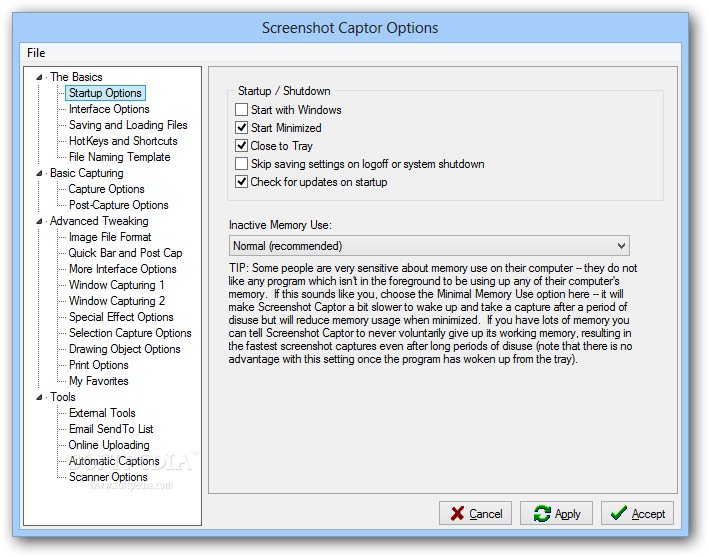709x557 pixels.
Task: Collapse Basic Capturing tree section
Action: click(x=39, y=174)
